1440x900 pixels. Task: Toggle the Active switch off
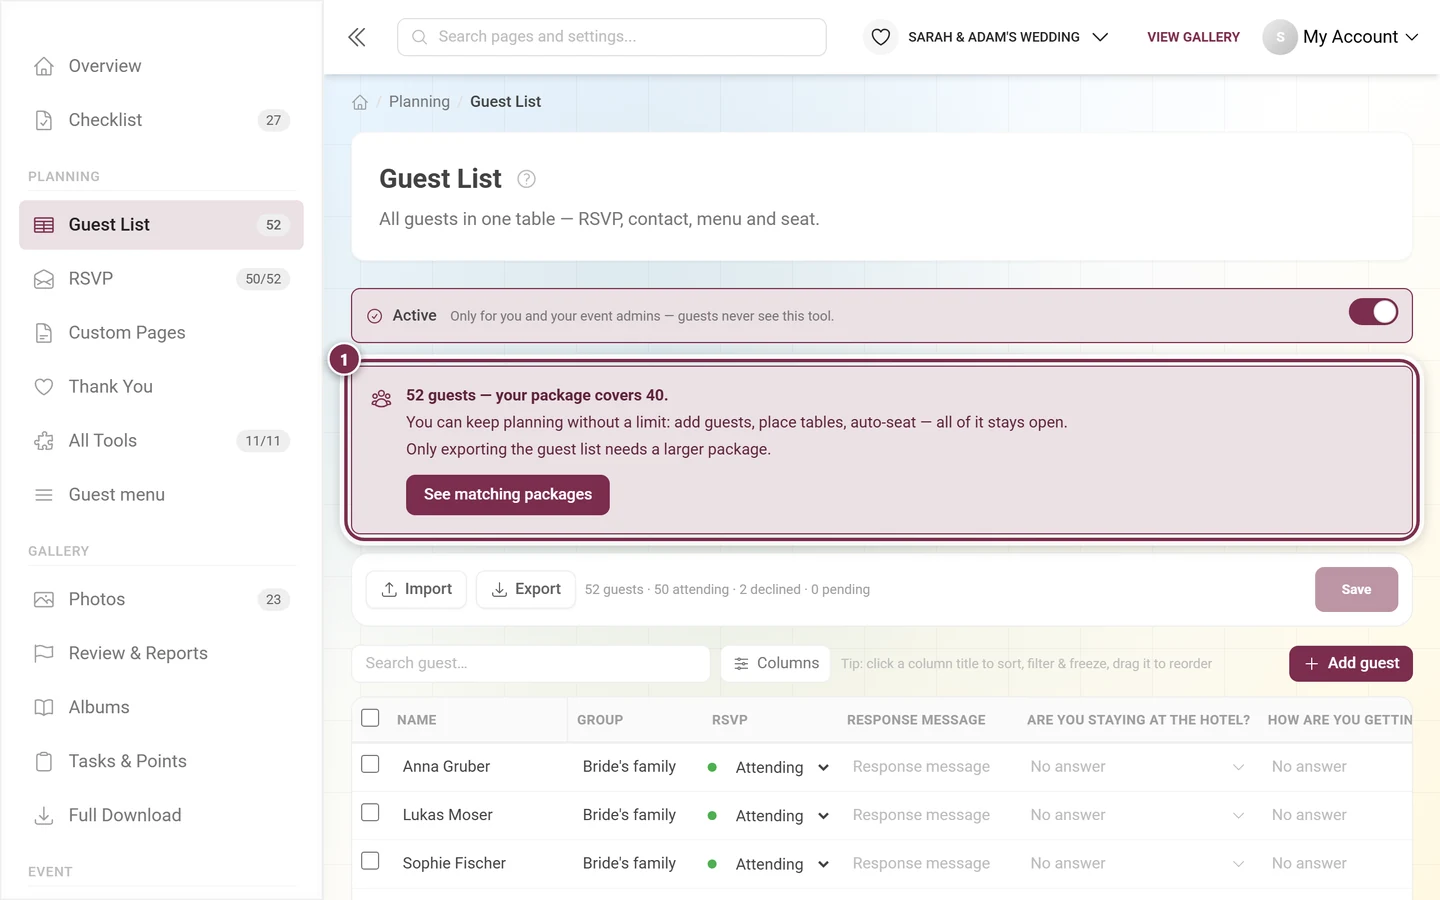pos(1373,312)
